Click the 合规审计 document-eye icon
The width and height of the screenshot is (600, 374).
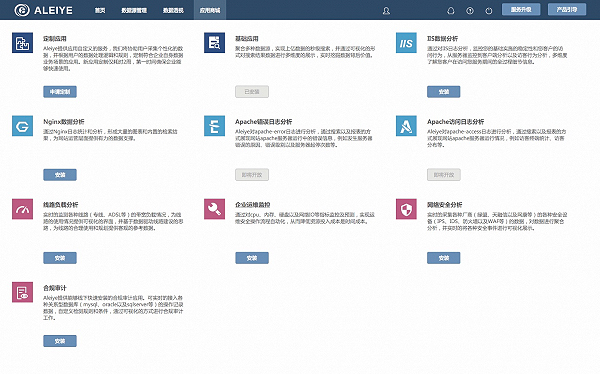point(22,292)
